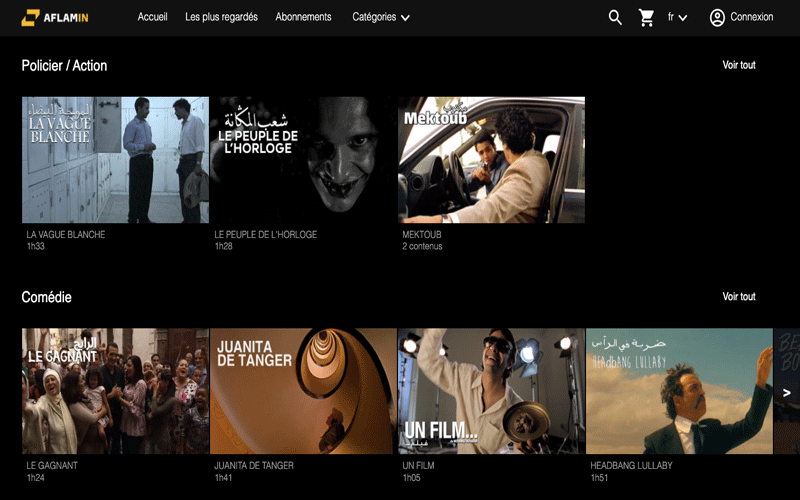Open La Vague Blanche movie thumbnail
Viewport: 800px width, 500px height.
115,160
